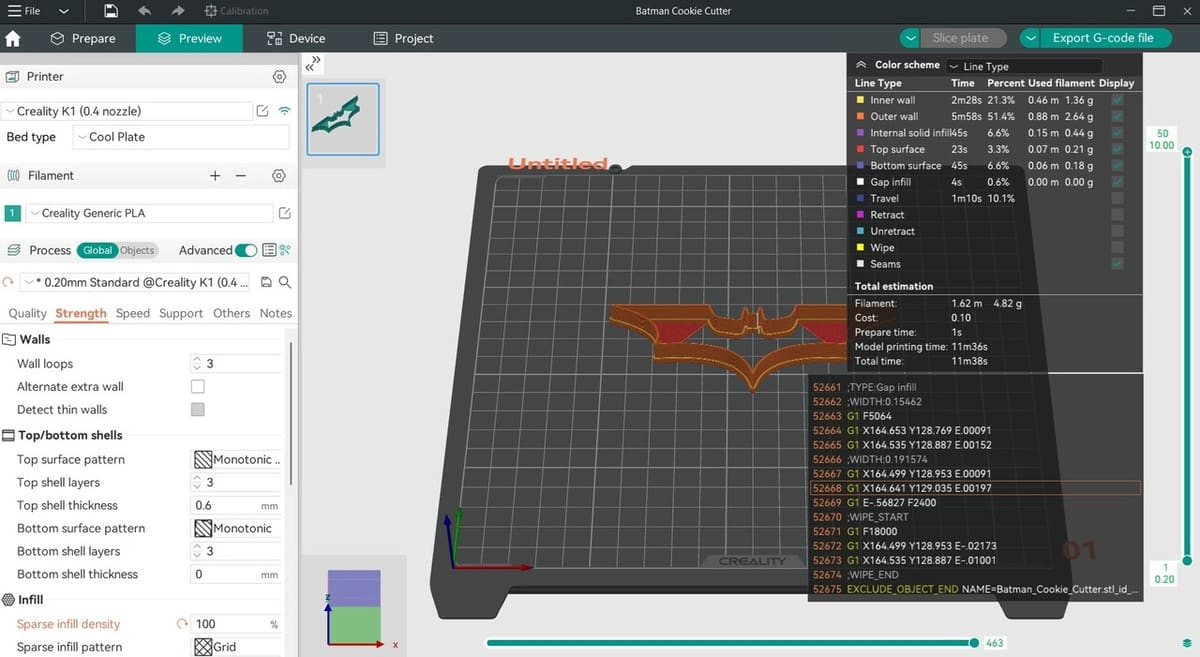Toggle Top surface display checkbox
Screen dimensions: 1200x657
(1117, 149)
